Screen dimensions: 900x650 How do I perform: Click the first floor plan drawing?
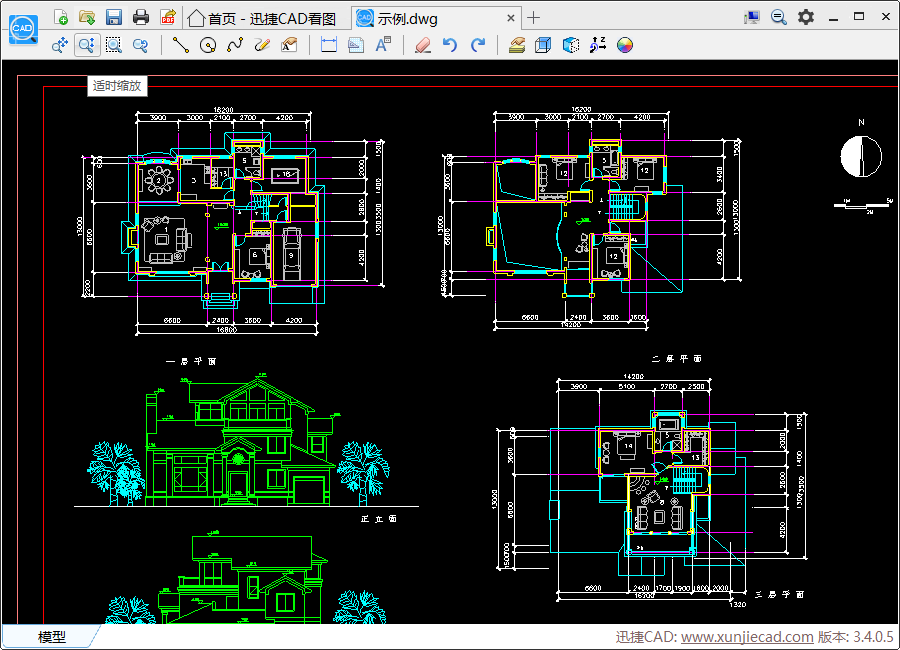pos(232,221)
